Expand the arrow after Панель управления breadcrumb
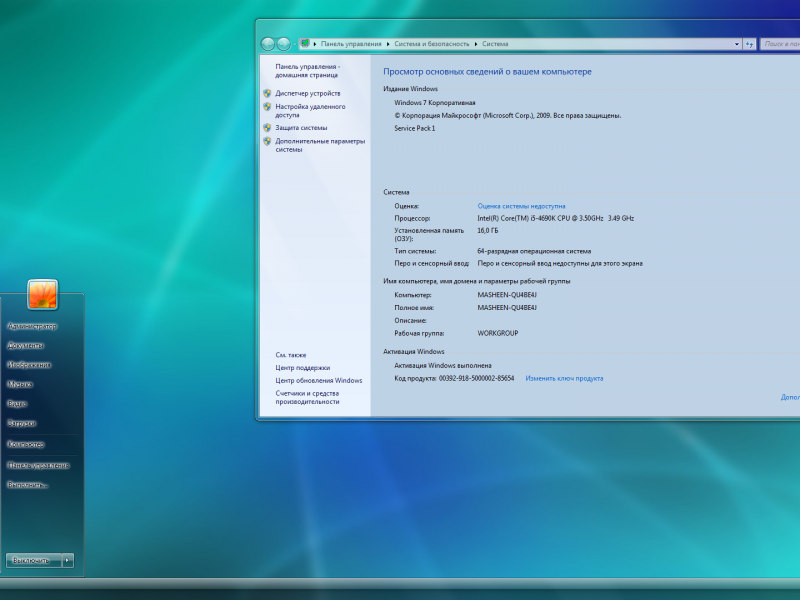 388,44
